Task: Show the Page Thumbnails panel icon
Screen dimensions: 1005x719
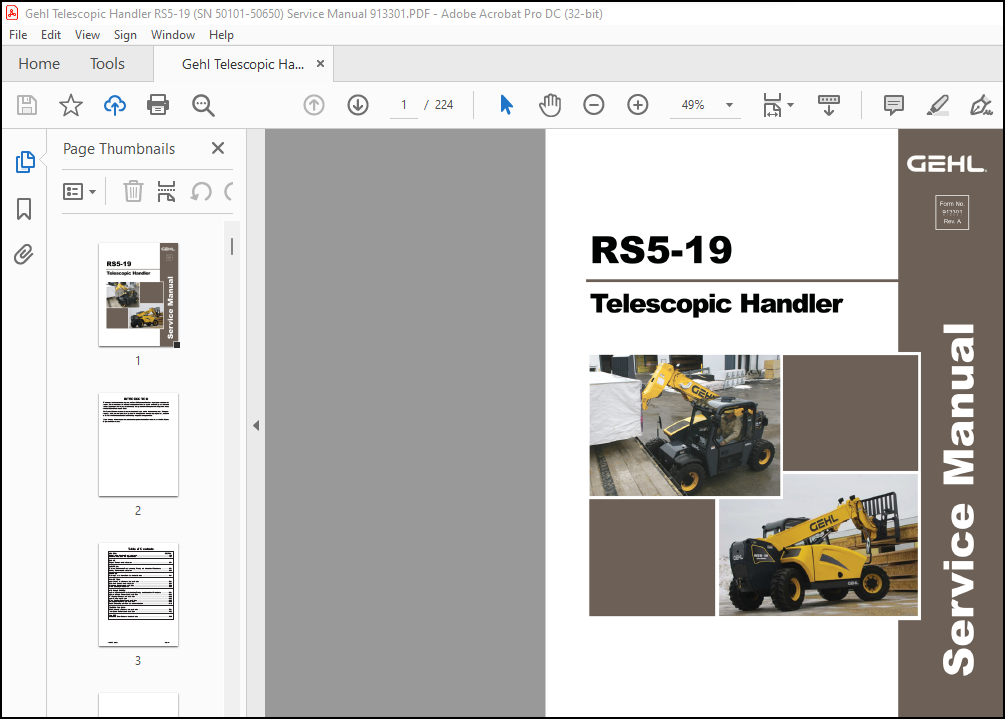Action: point(25,162)
